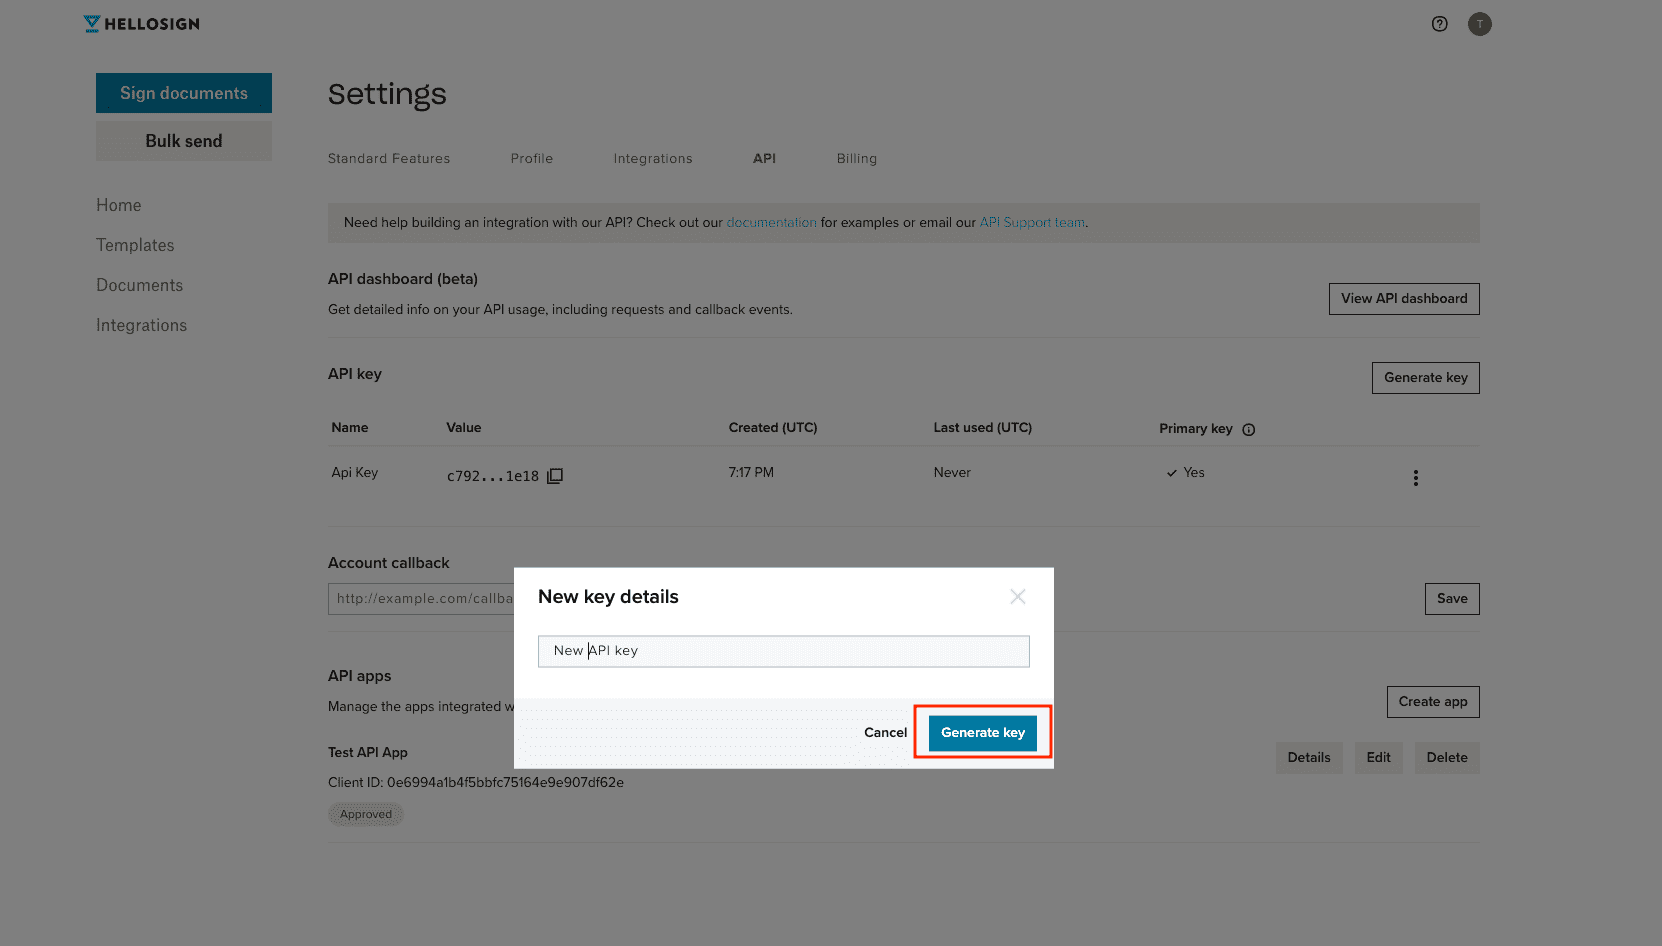Screen dimensions: 1662x946
Task: Open the three-dot menu for Api Key
Action: click(1415, 477)
